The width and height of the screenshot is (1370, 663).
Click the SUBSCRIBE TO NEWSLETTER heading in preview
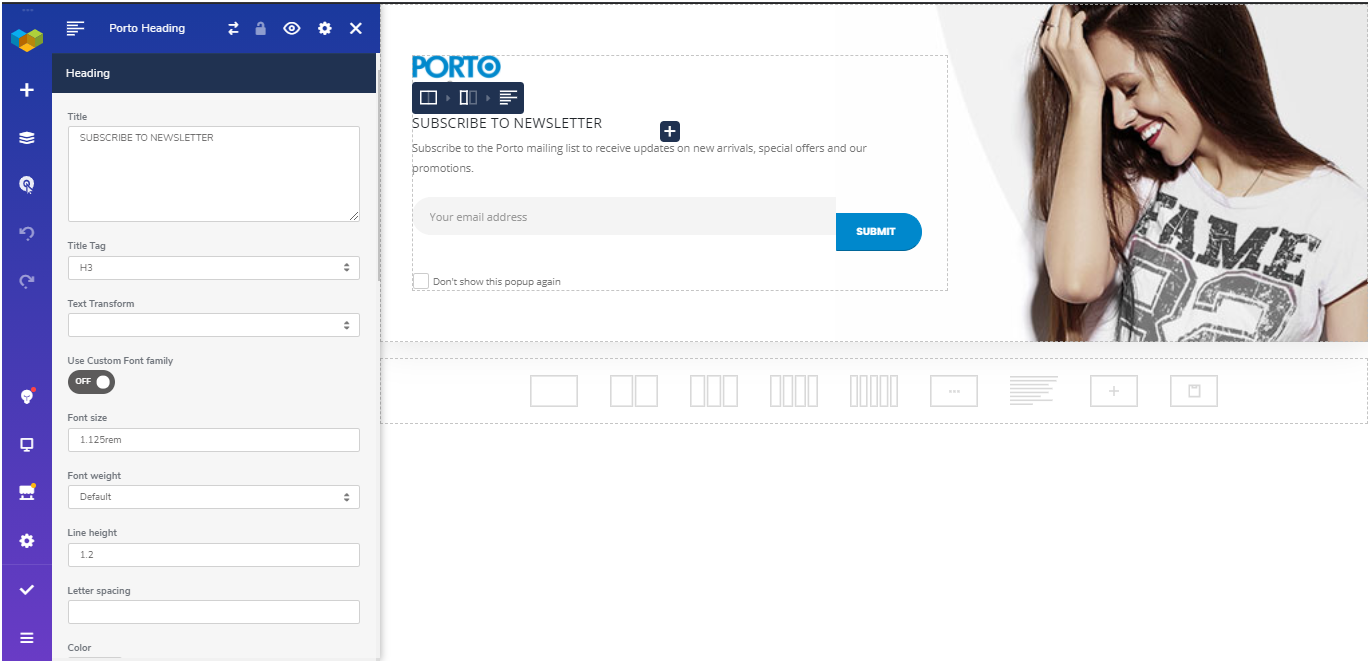point(507,123)
